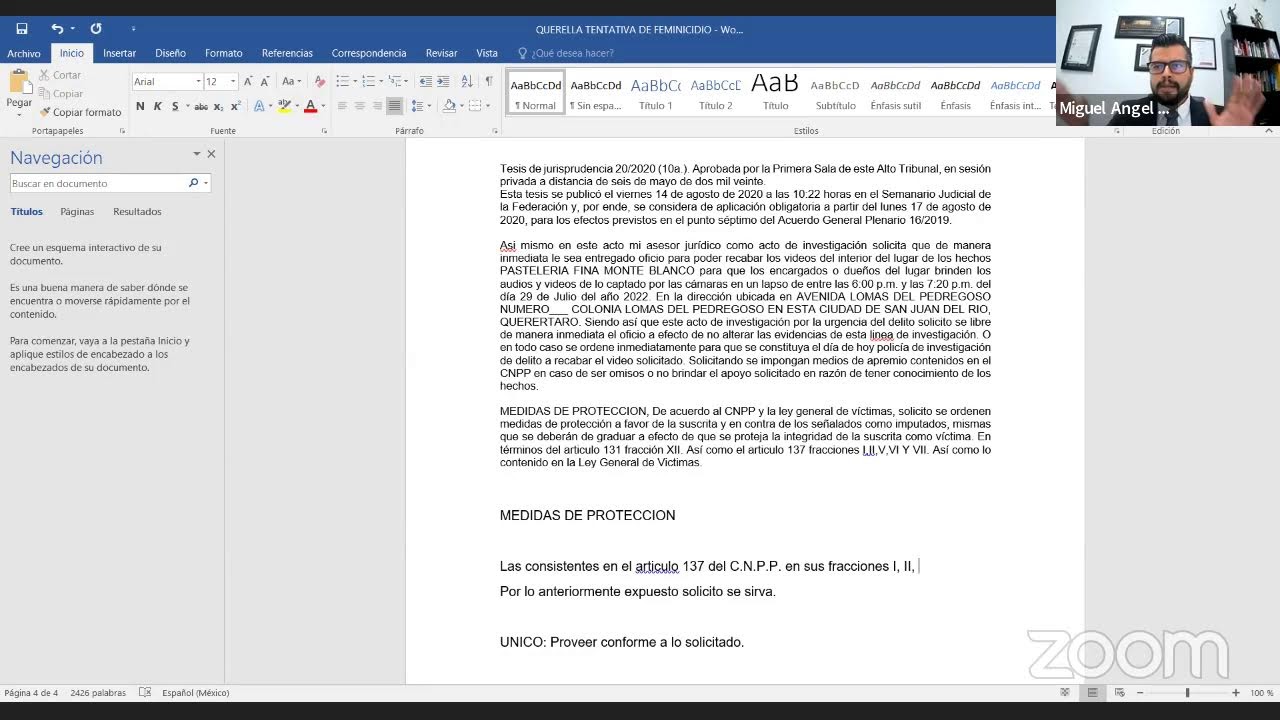
Task: Click the yellow text highlight color
Action: pos(284,106)
